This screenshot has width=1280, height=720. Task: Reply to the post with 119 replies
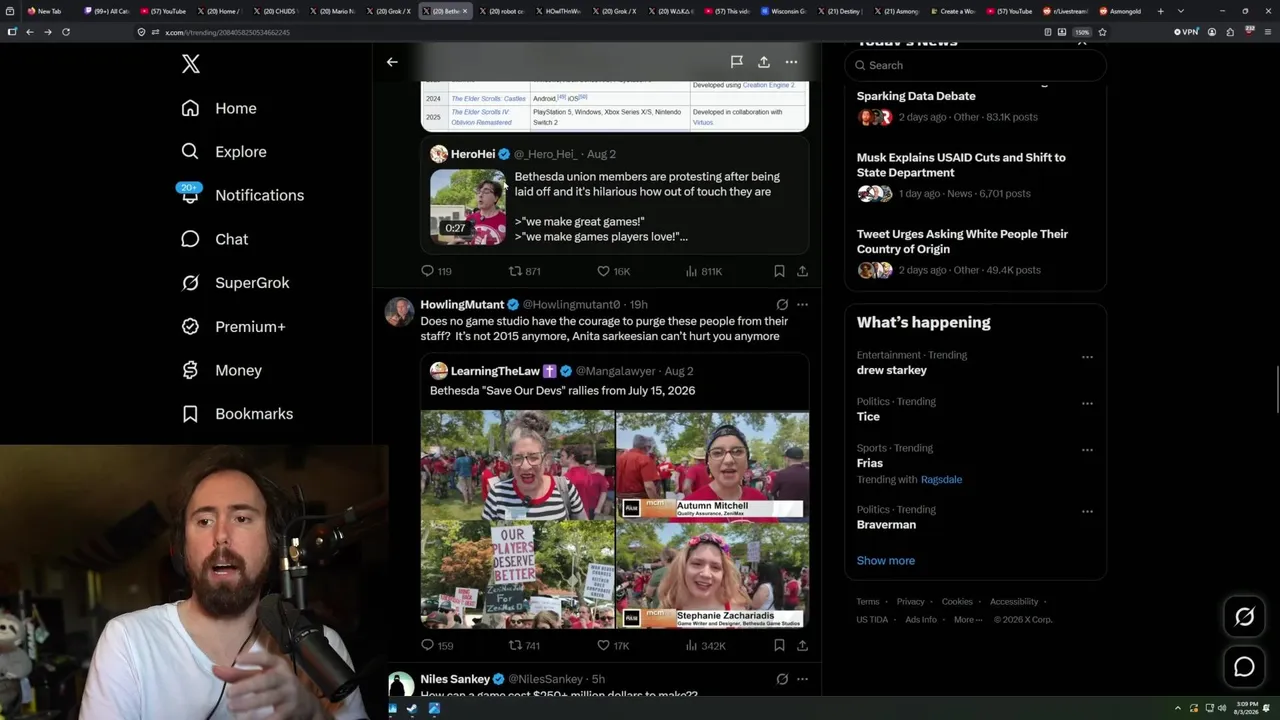(x=436, y=271)
